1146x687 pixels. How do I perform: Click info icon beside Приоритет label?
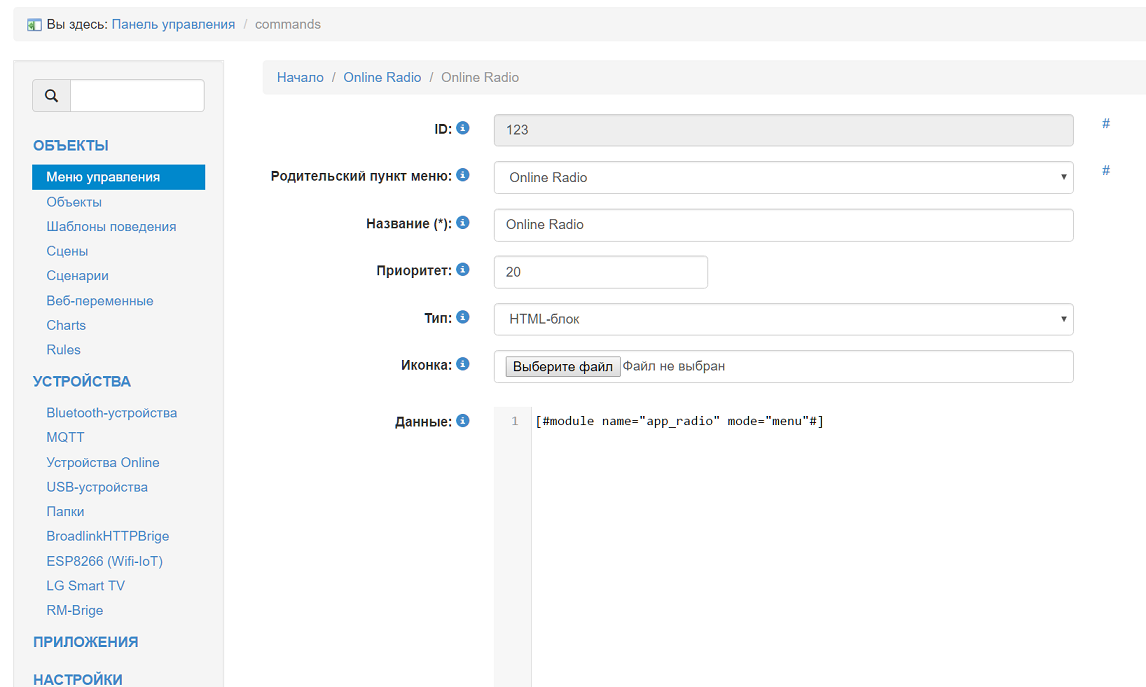(463, 270)
